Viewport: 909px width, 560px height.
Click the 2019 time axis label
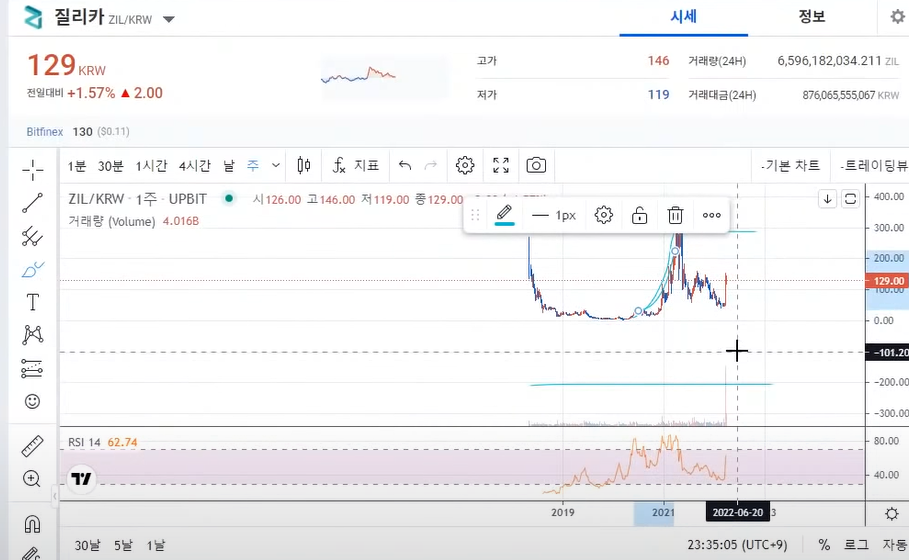[562, 512]
